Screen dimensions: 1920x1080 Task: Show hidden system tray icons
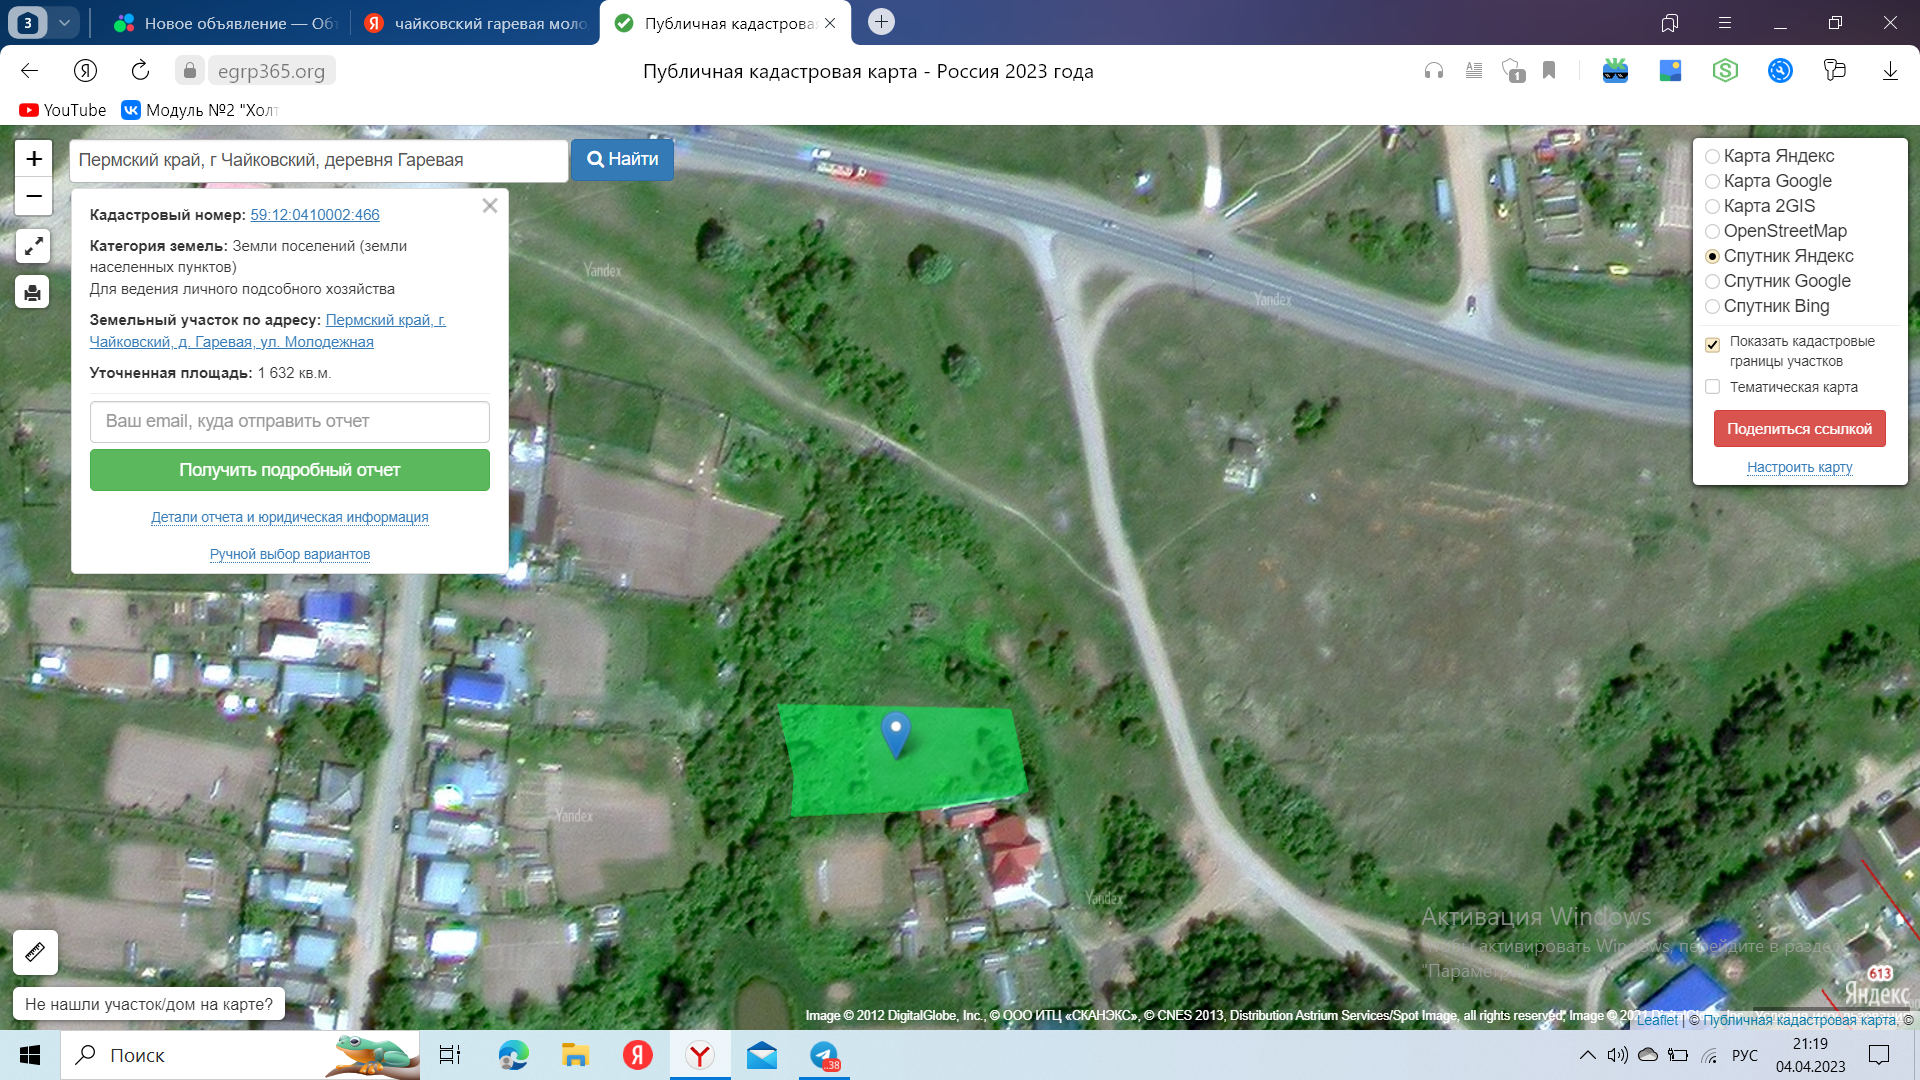coord(1587,1055)
